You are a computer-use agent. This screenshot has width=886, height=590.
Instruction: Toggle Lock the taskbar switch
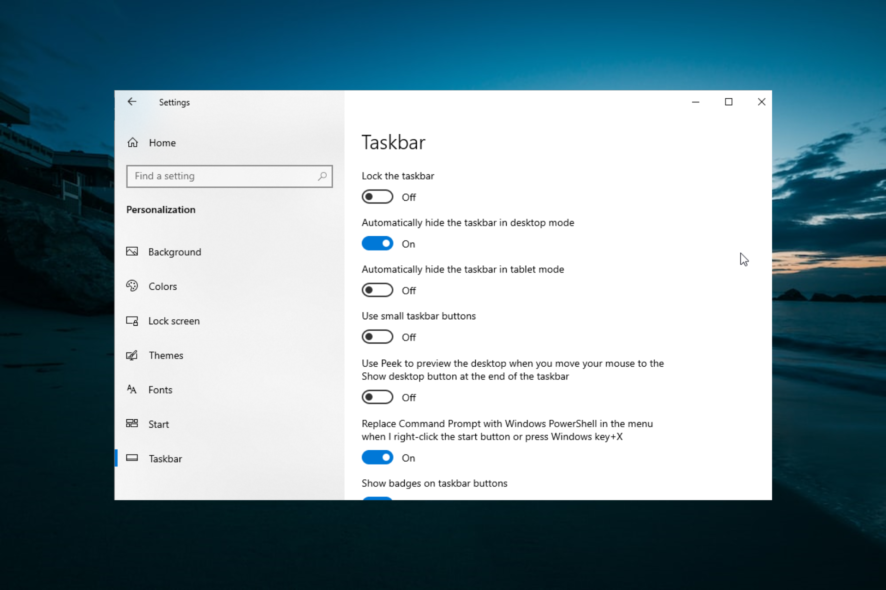click(377, 197)
